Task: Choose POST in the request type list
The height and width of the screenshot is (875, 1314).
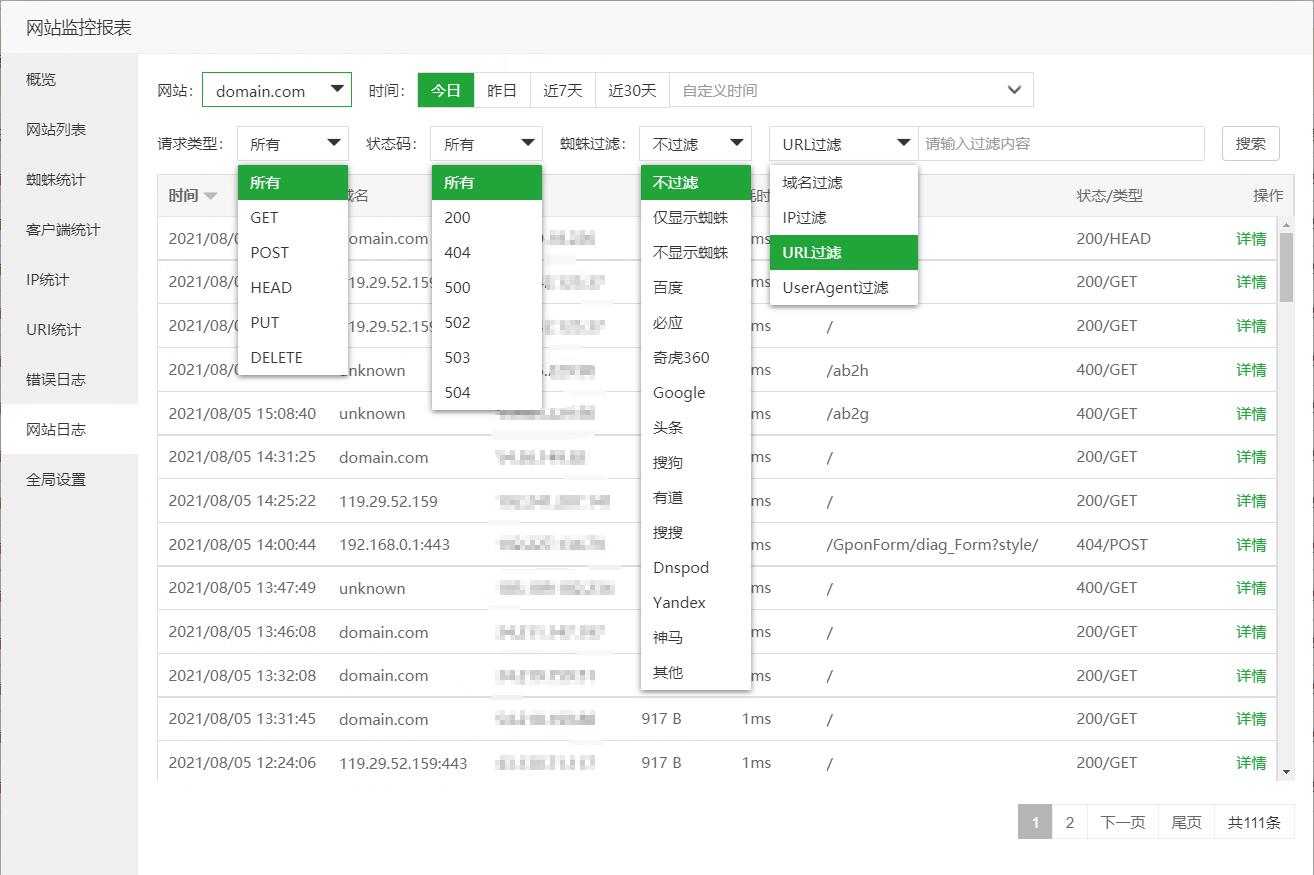Action: 293,253
